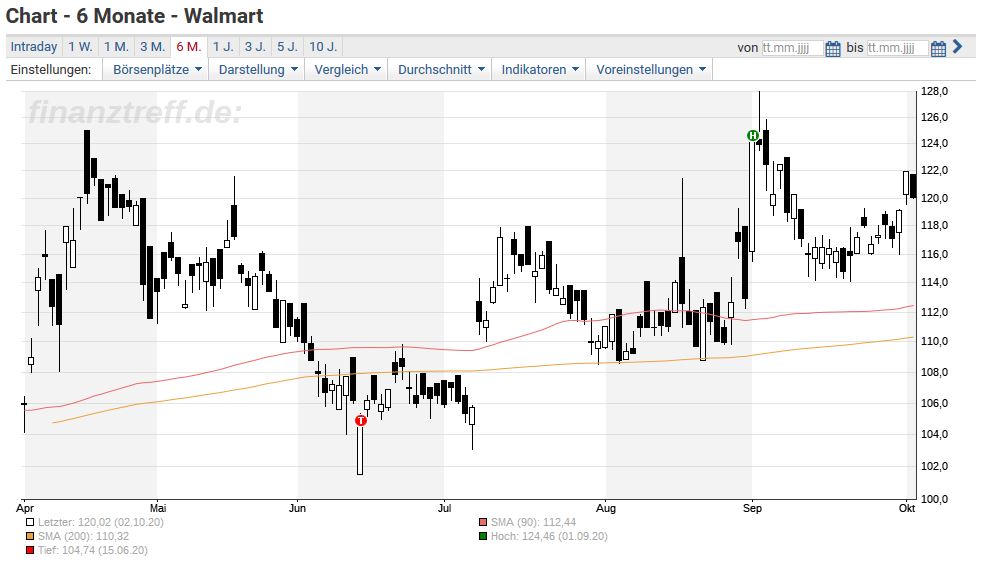Select the 10 J. timeframe
987x565 pixels.
[324, 47]
